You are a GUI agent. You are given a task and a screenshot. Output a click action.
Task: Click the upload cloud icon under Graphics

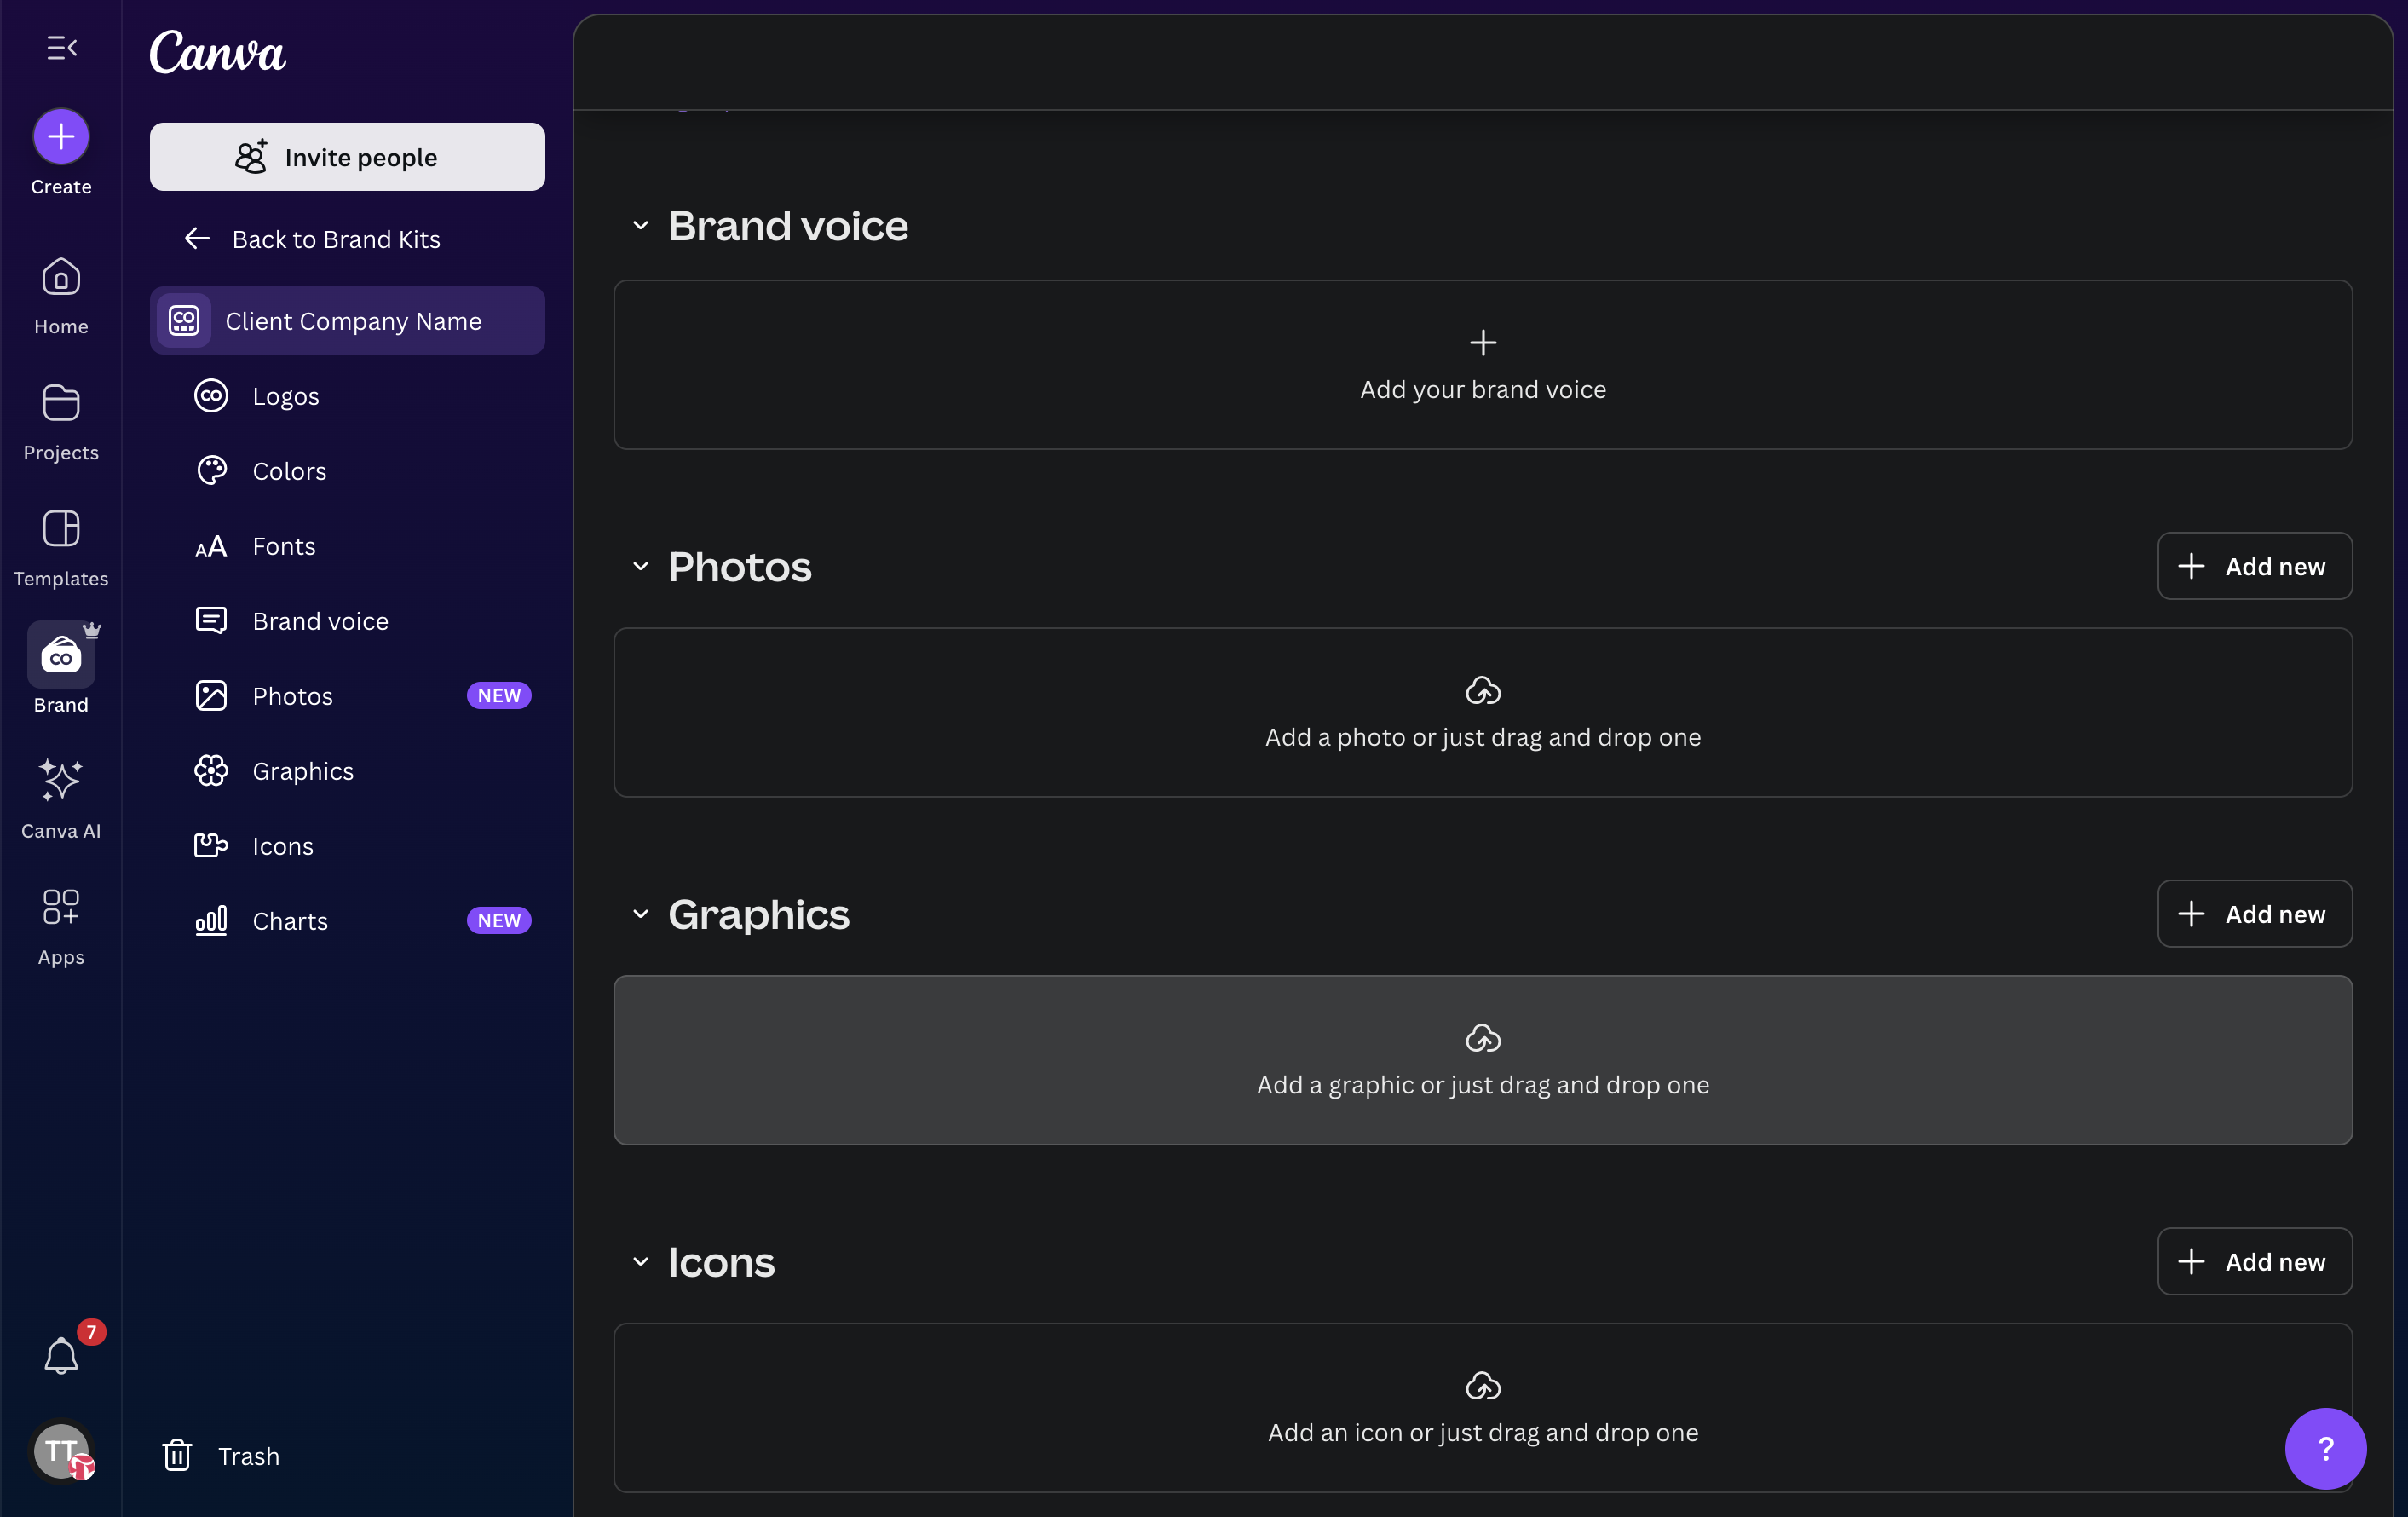[1483, 1038]
